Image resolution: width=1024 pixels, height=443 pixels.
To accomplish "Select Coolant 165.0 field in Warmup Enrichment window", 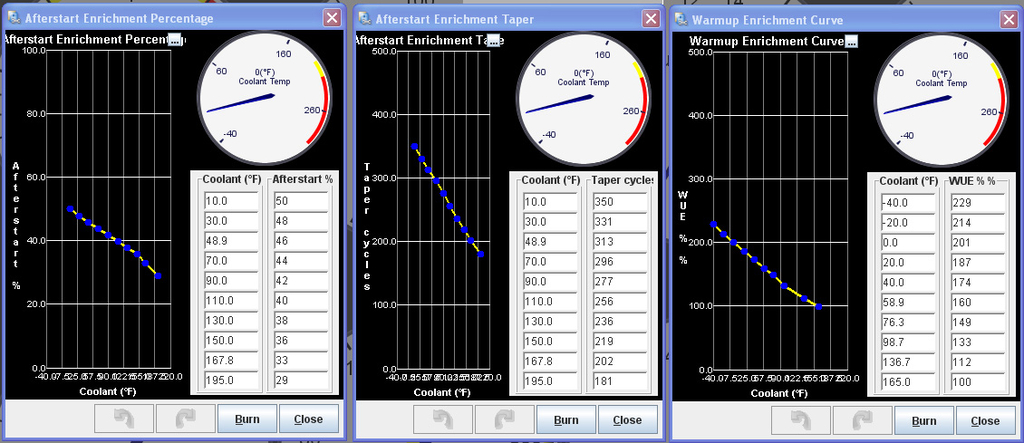I will [x=908, y=382].
